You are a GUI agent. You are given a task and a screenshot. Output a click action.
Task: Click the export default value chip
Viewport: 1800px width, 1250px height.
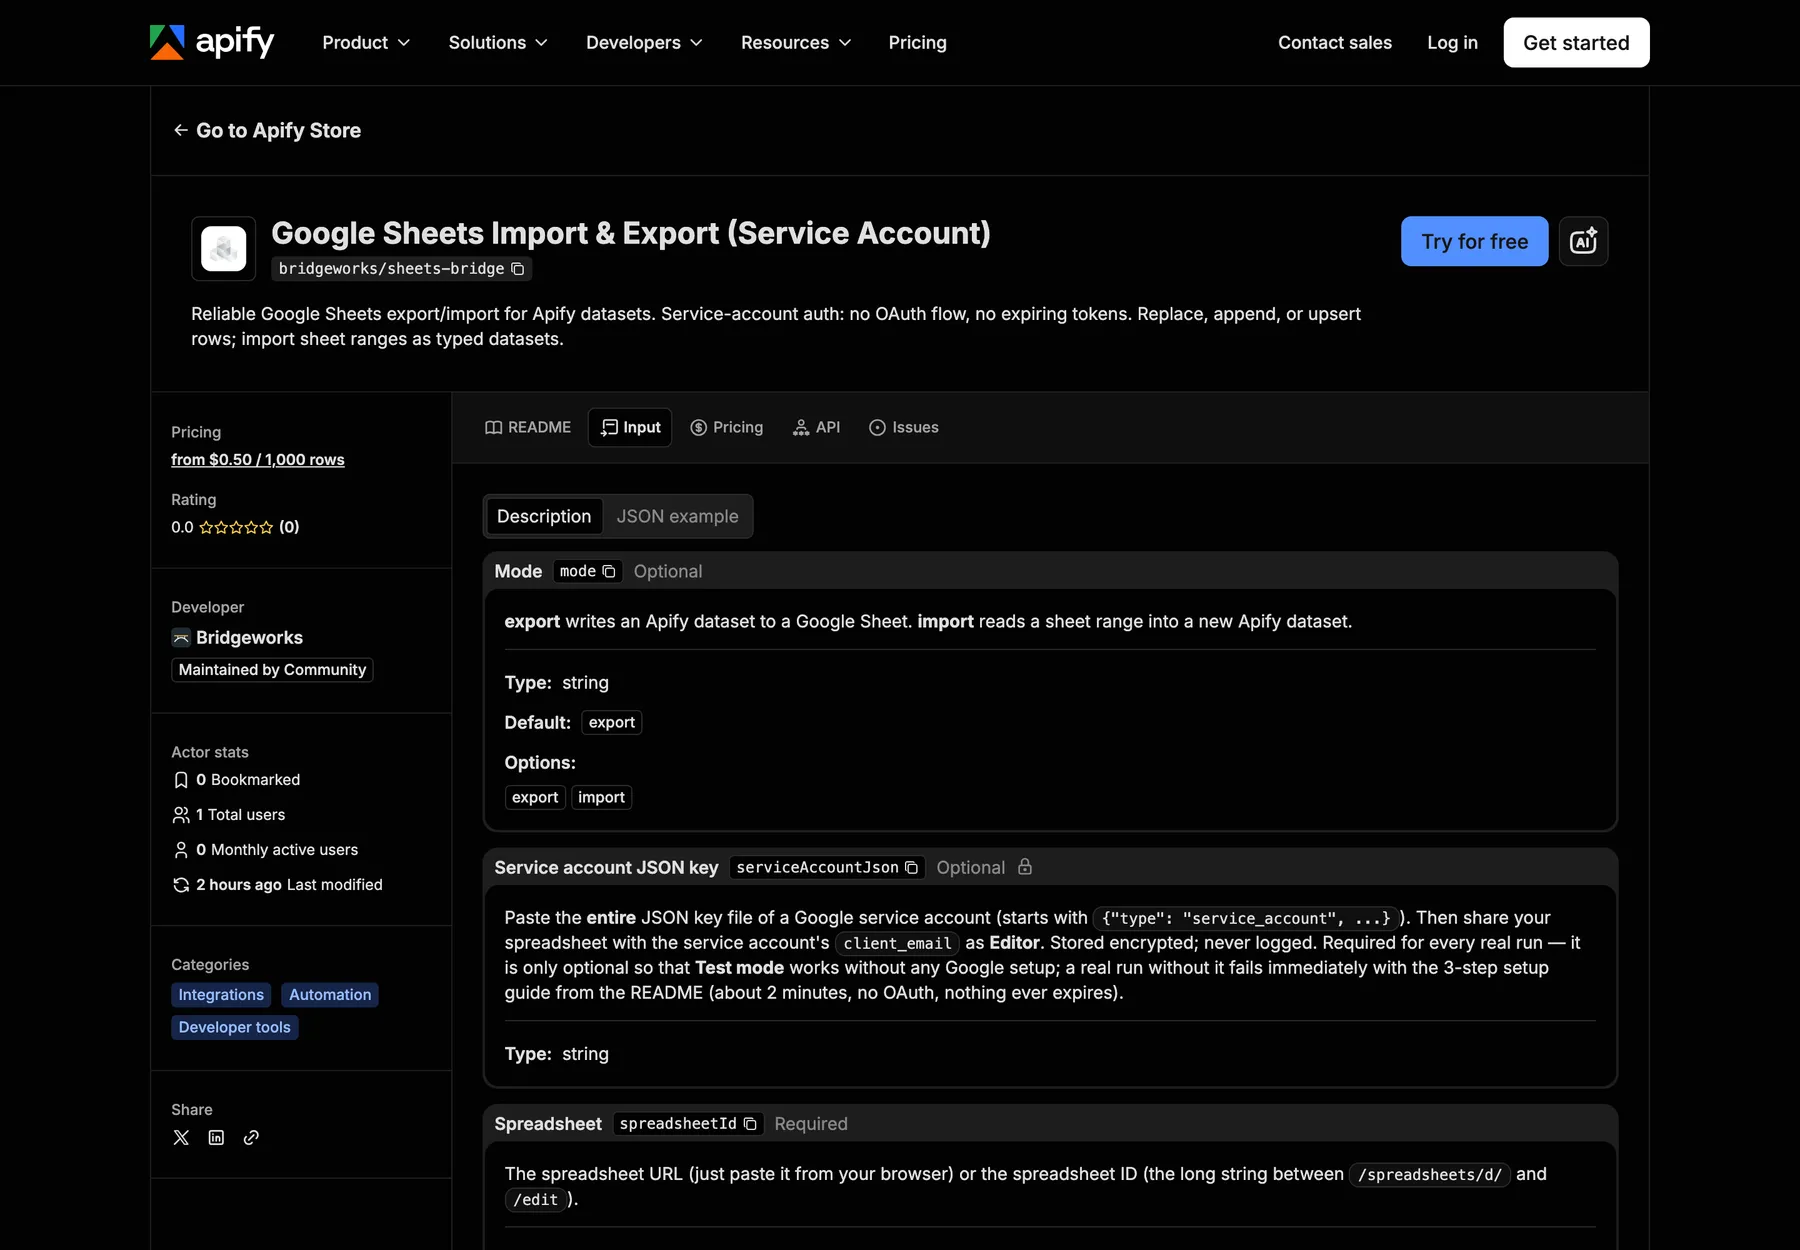(612, 722)
